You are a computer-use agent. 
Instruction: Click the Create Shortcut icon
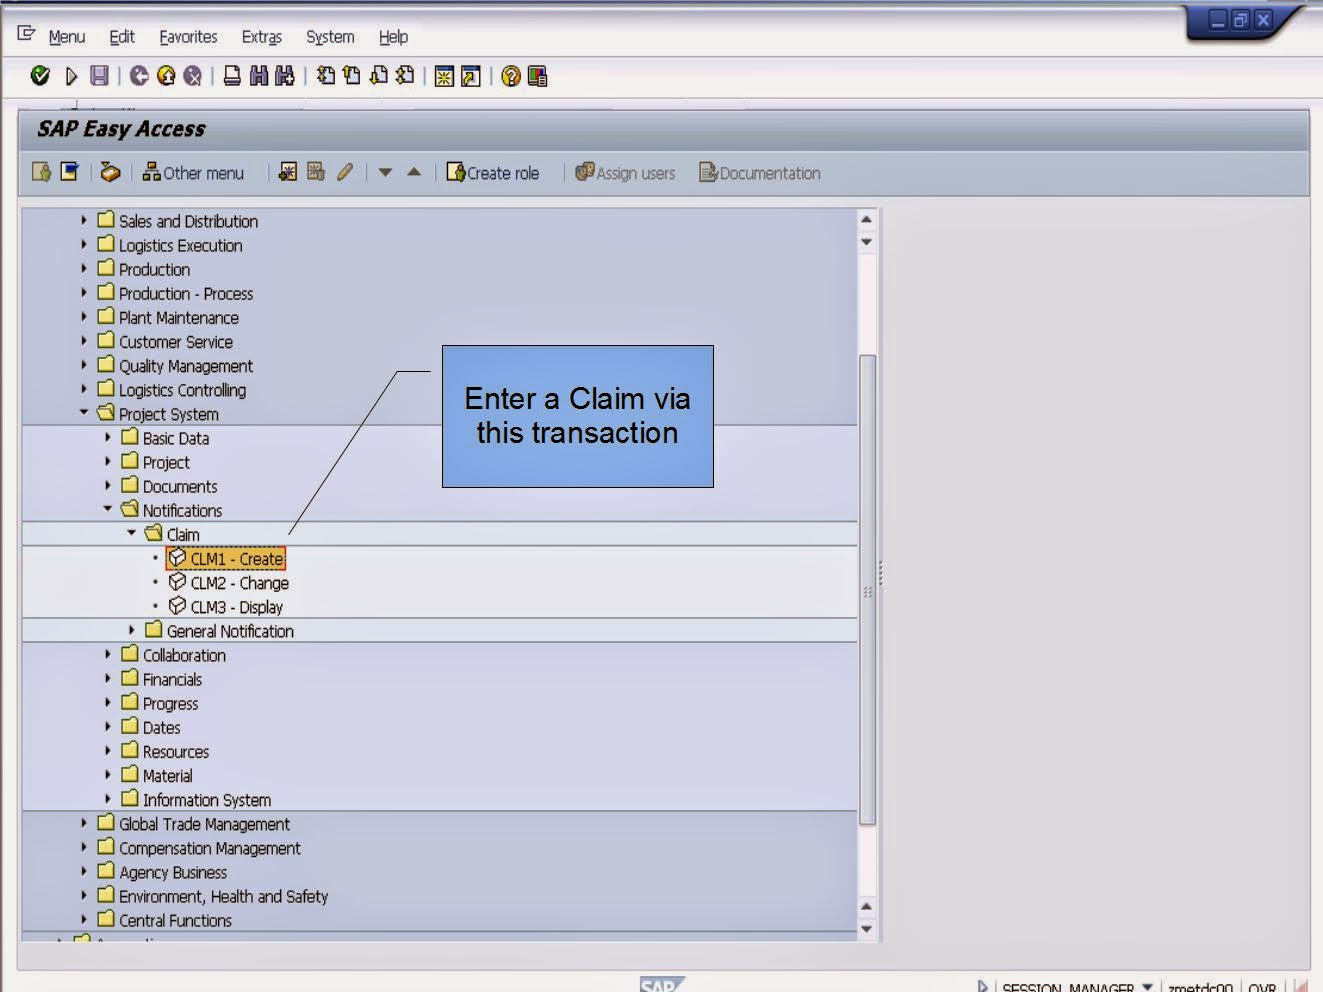tap(471, 76)
